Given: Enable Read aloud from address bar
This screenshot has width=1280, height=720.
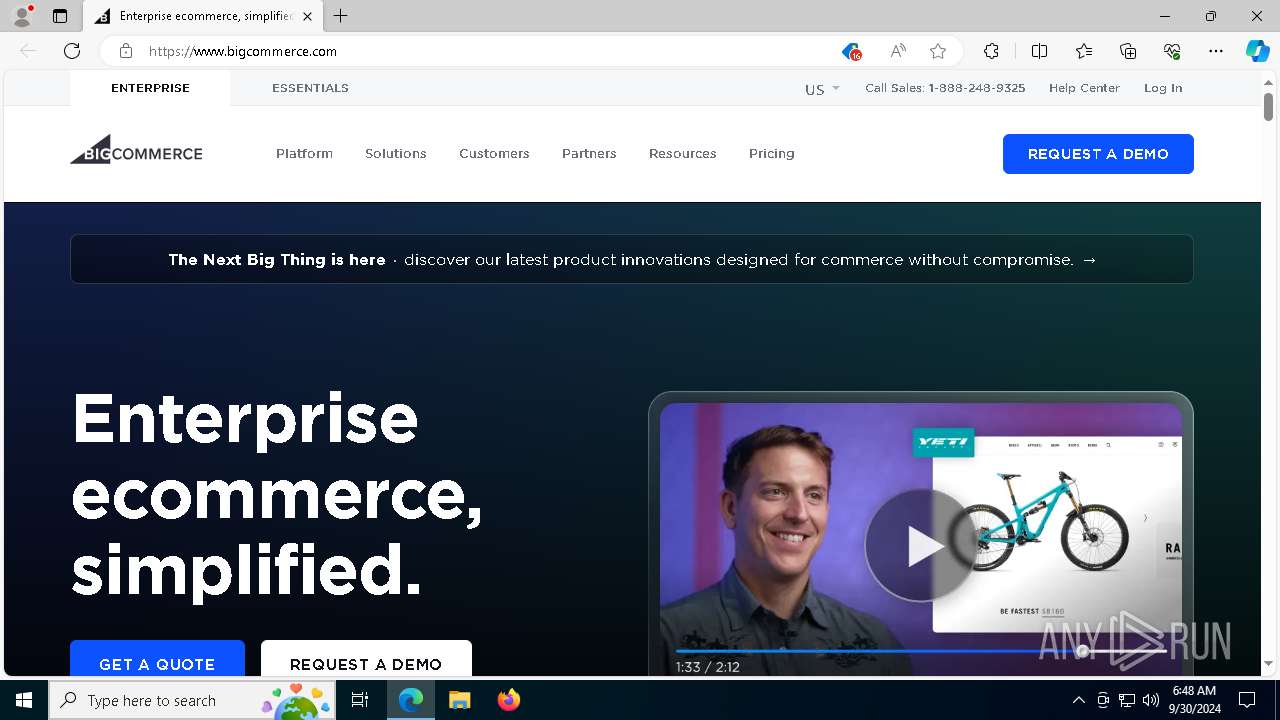Looking at the screenshot, I should 898,51.
